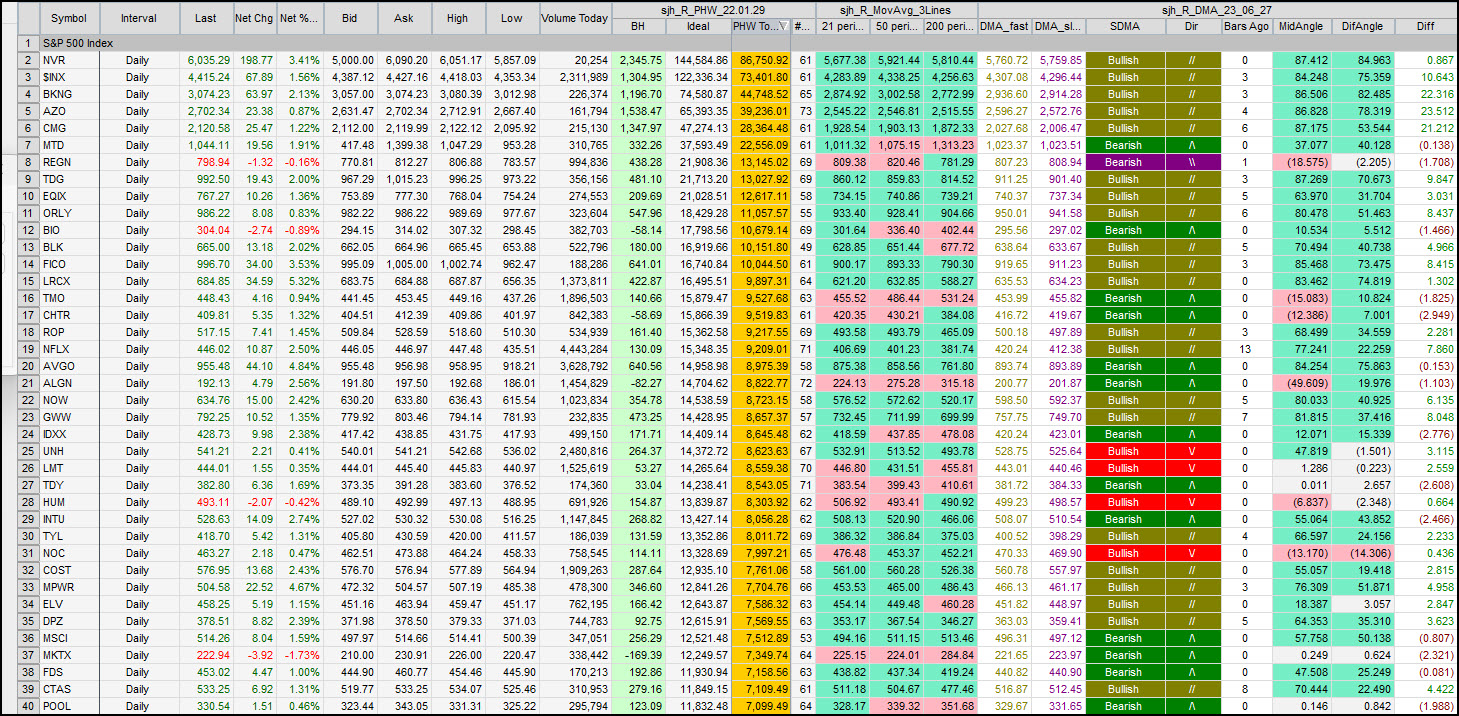Click Bars Ago value 13 for NFLX
1459x716 pixels.
pos(1246,349)
